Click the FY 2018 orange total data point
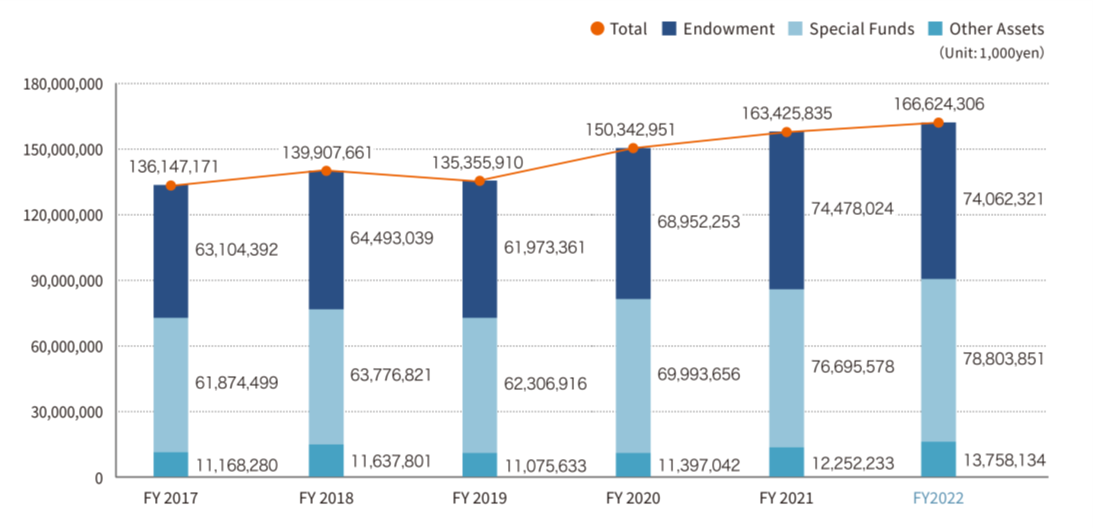Viewport: 1093px width, 528px height. (326, 172)
